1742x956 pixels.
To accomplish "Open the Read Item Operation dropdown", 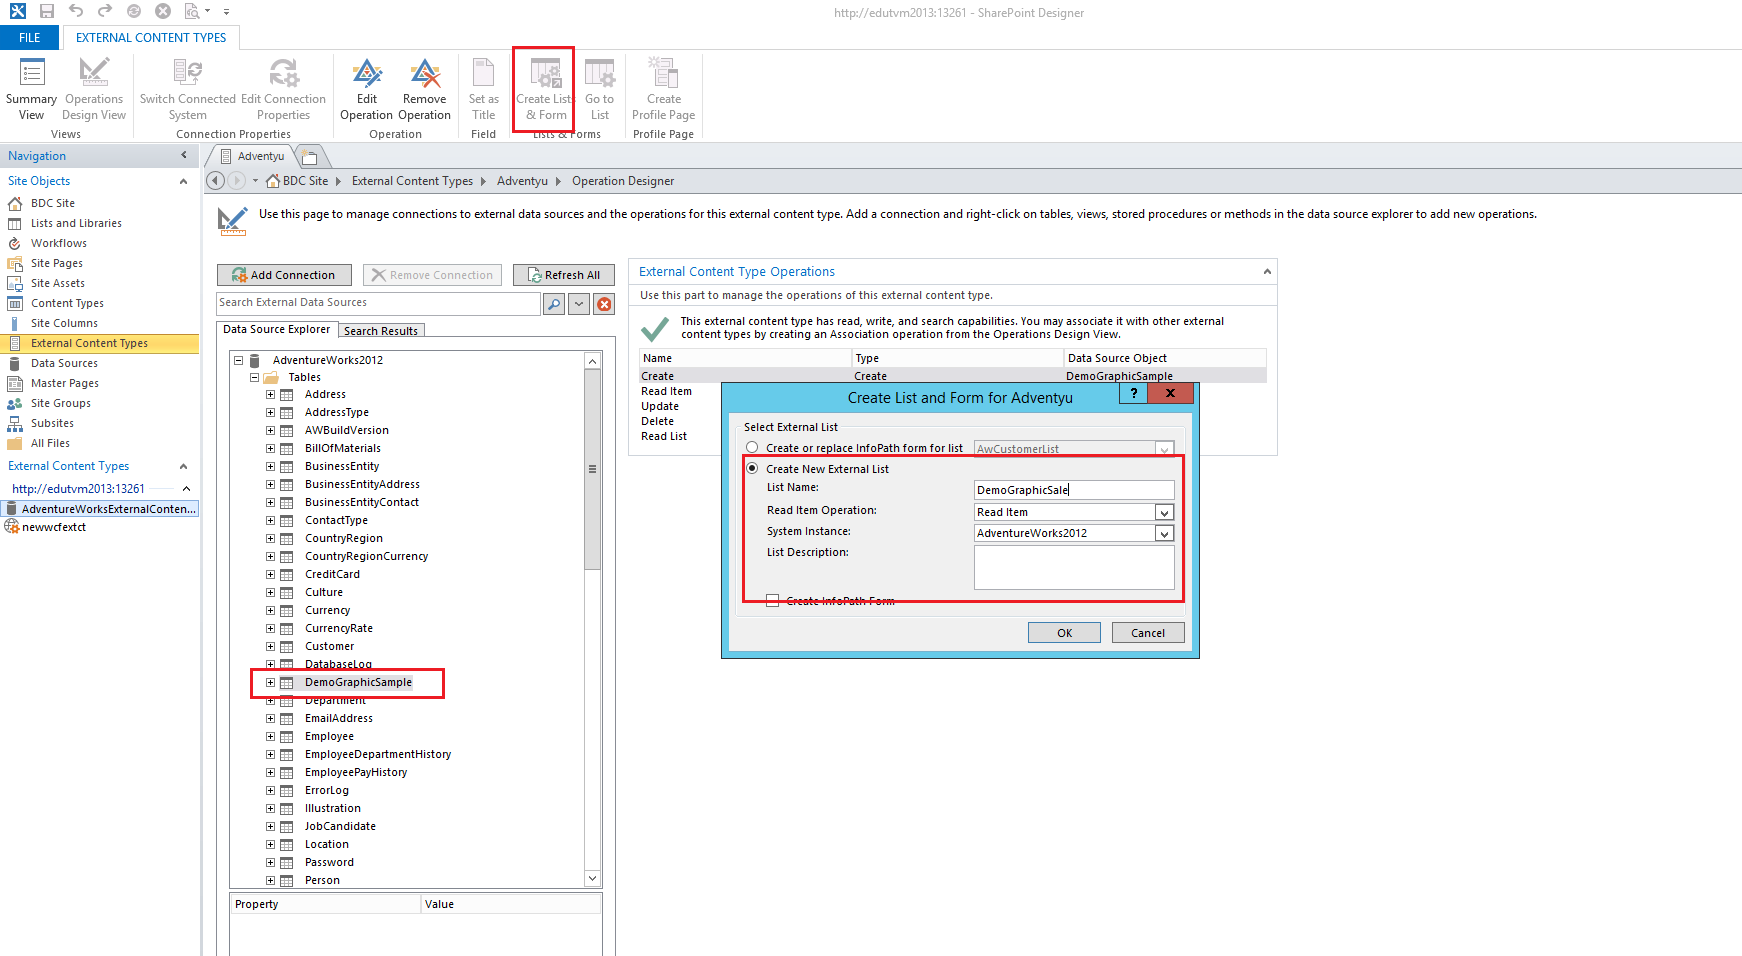I will click(1163, 511).
